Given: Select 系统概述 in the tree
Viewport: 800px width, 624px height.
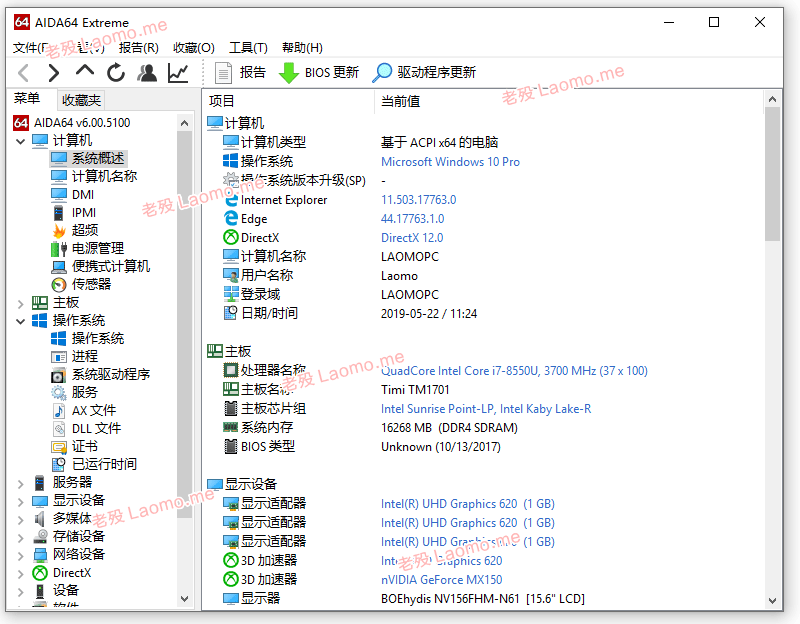Looking at the screenshot, I should (x=88, y=158).
